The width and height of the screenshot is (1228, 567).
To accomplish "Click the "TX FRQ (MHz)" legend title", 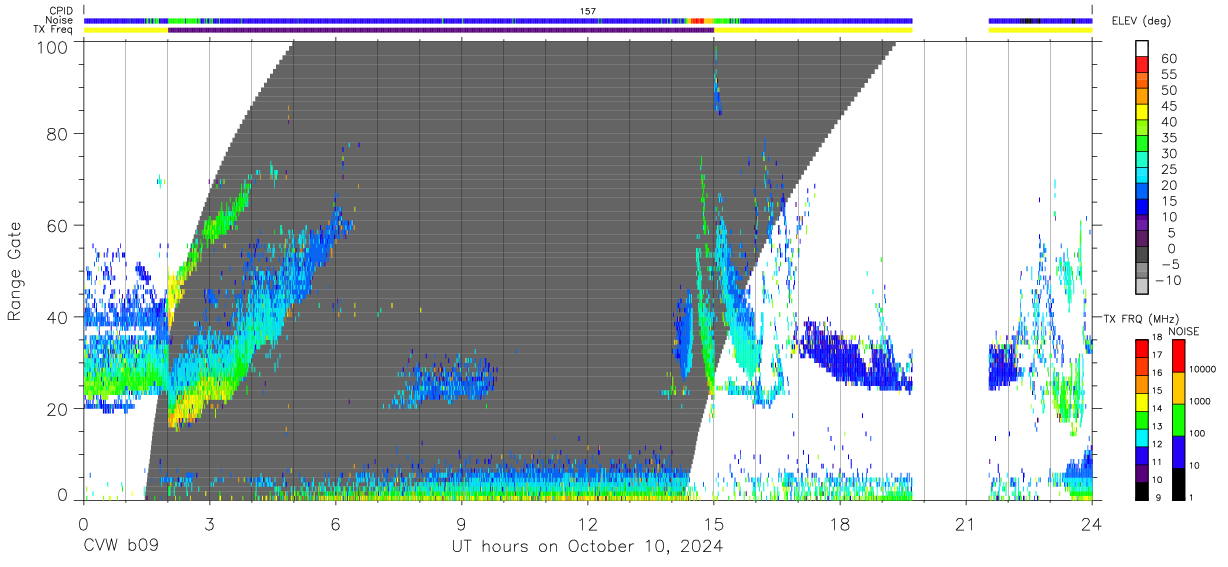I will point(1140,318).
